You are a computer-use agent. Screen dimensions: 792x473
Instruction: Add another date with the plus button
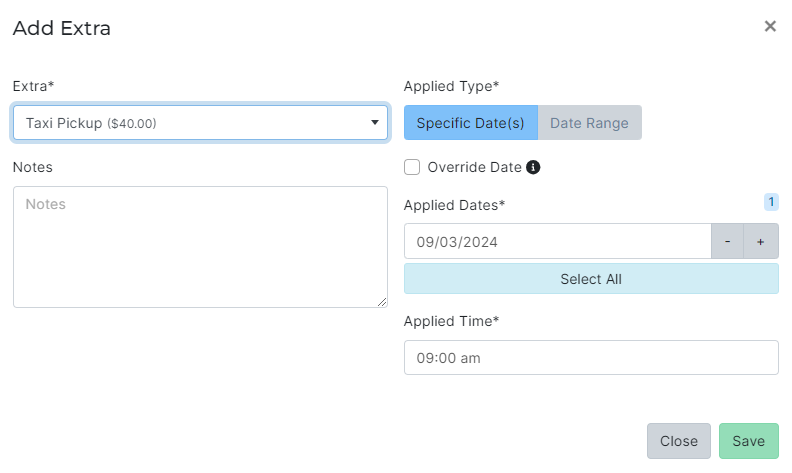761,241
